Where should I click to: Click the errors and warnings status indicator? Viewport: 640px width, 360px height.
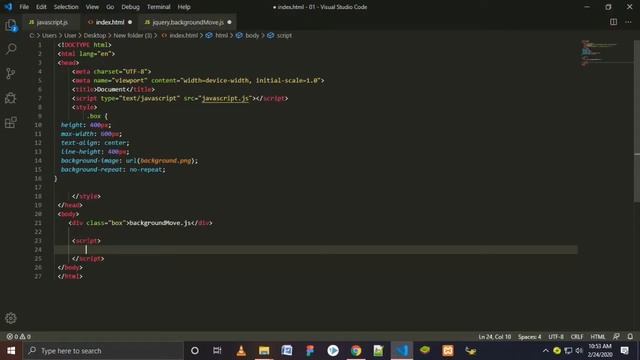18,337
